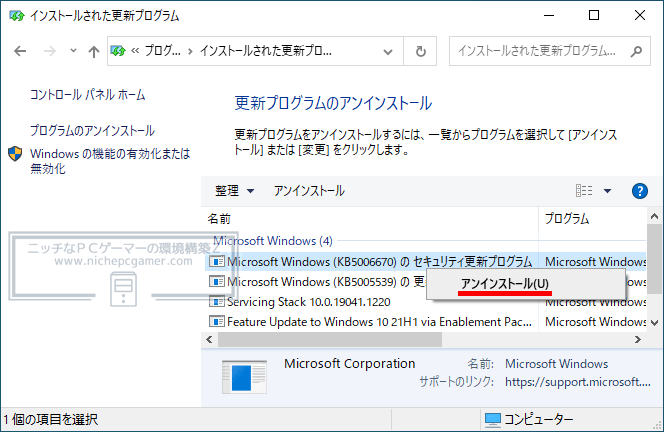Click the details pane update thumbnail
Image resolution: width=664 pixels, height=432 pixels.
point(244,377)
